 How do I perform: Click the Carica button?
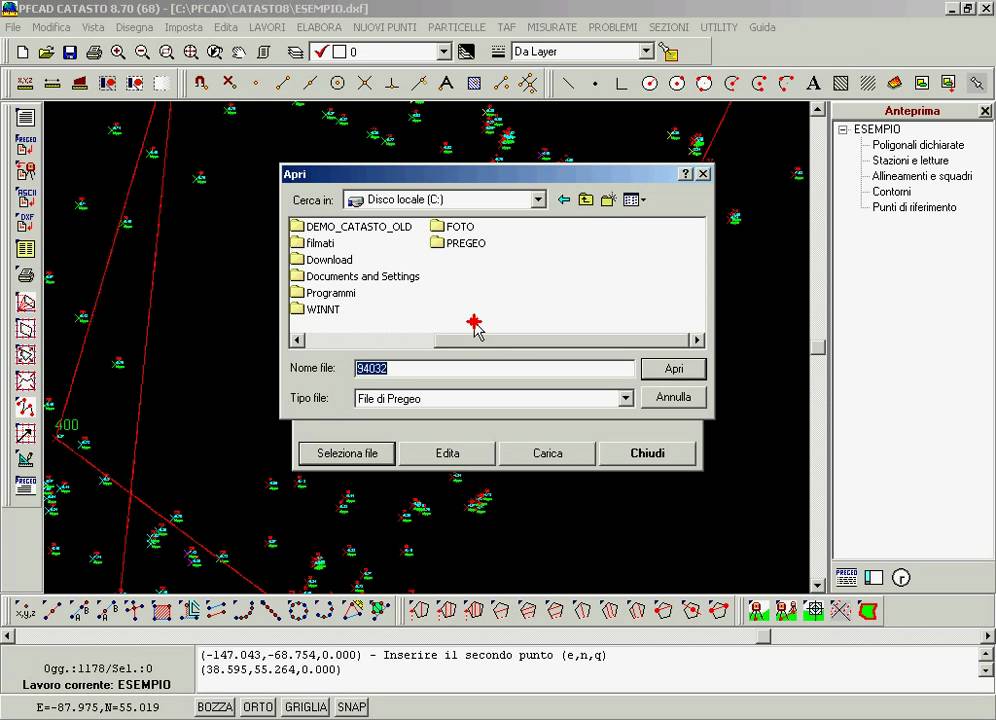(548, 454)
